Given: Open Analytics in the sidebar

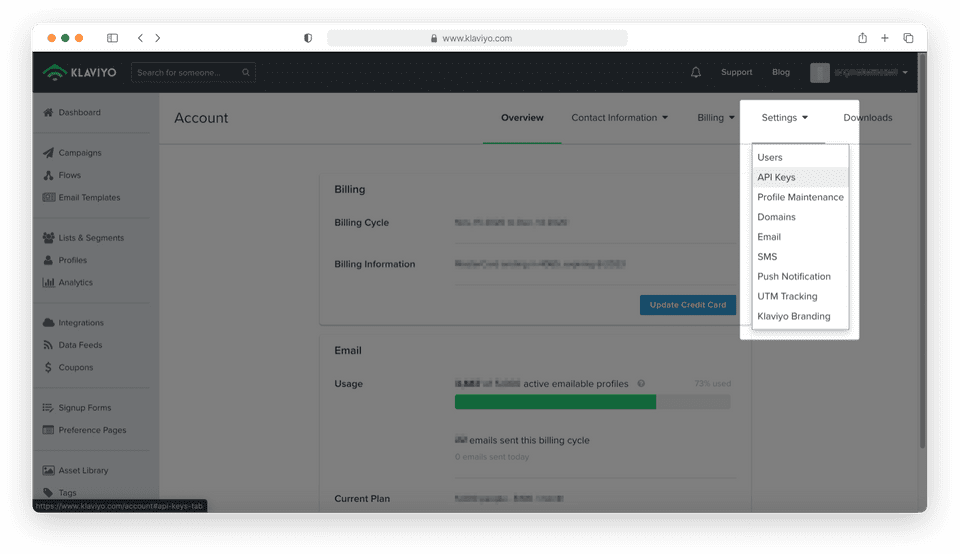Looking at the screenshot, I should pos(76,282).
